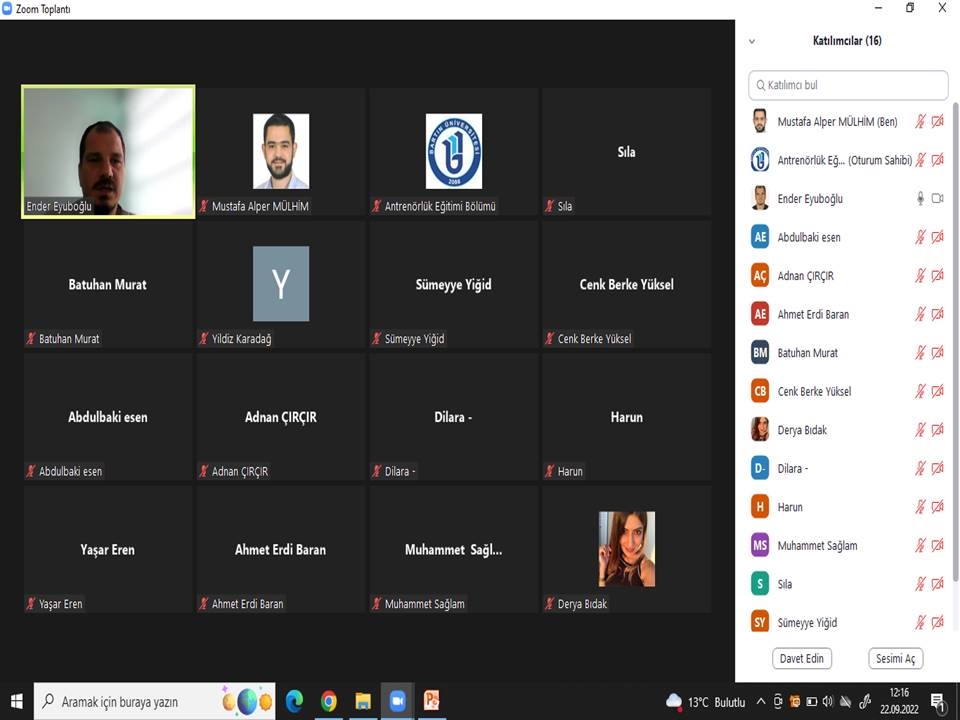Open Zoom from the Windows taskbar
The width and height of the screenshot is (960, 720).
[397, 701]
